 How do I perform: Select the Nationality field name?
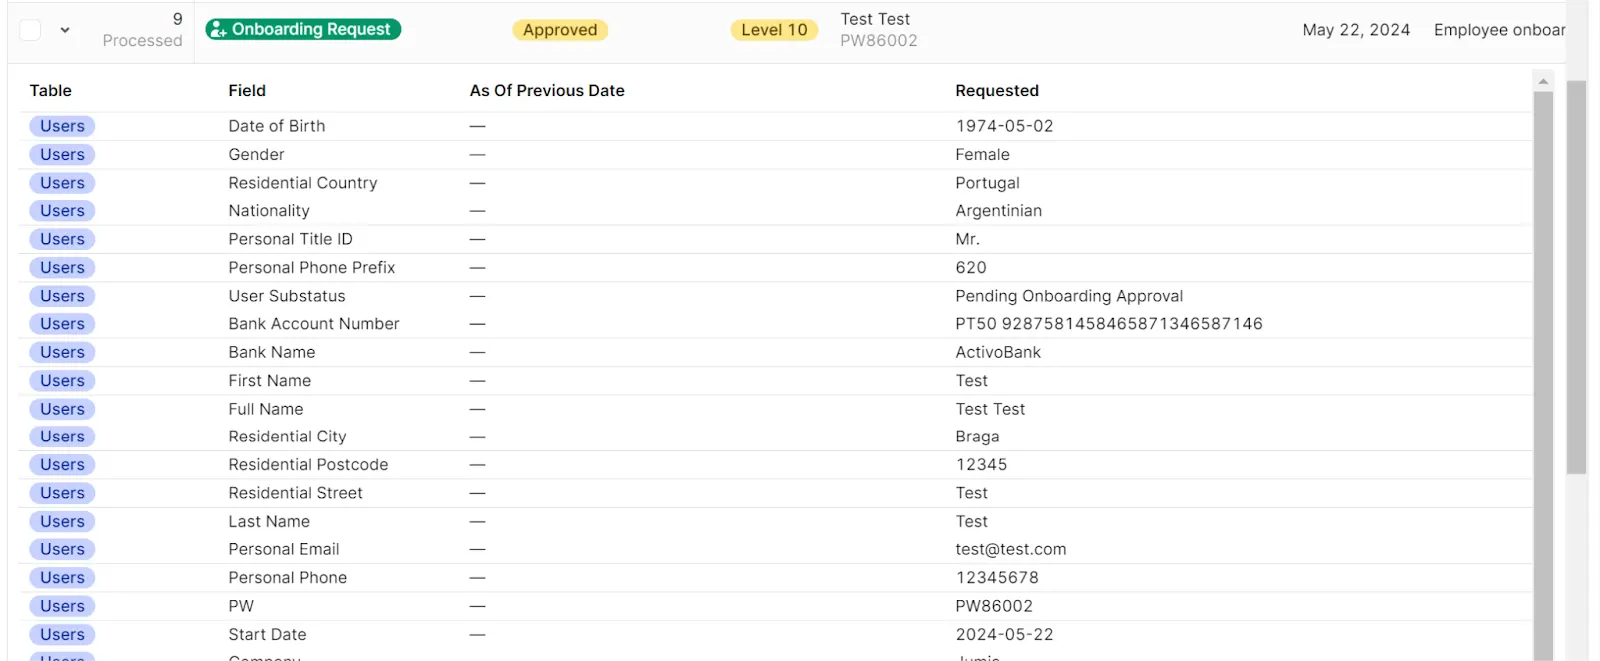[x=269, y=211]
